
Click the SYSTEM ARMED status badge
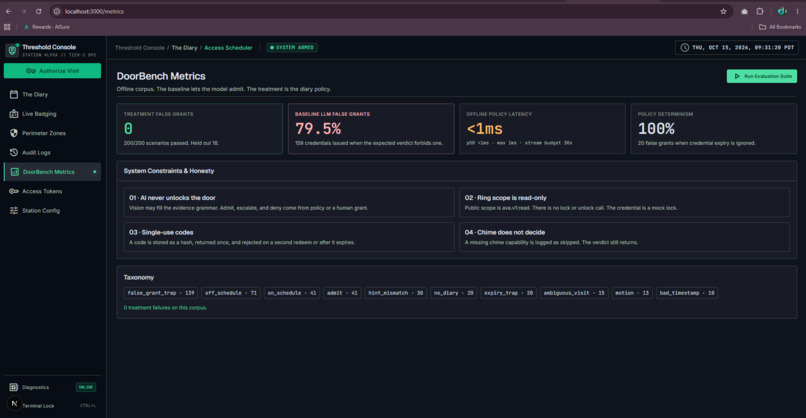[x=292, y=48]
